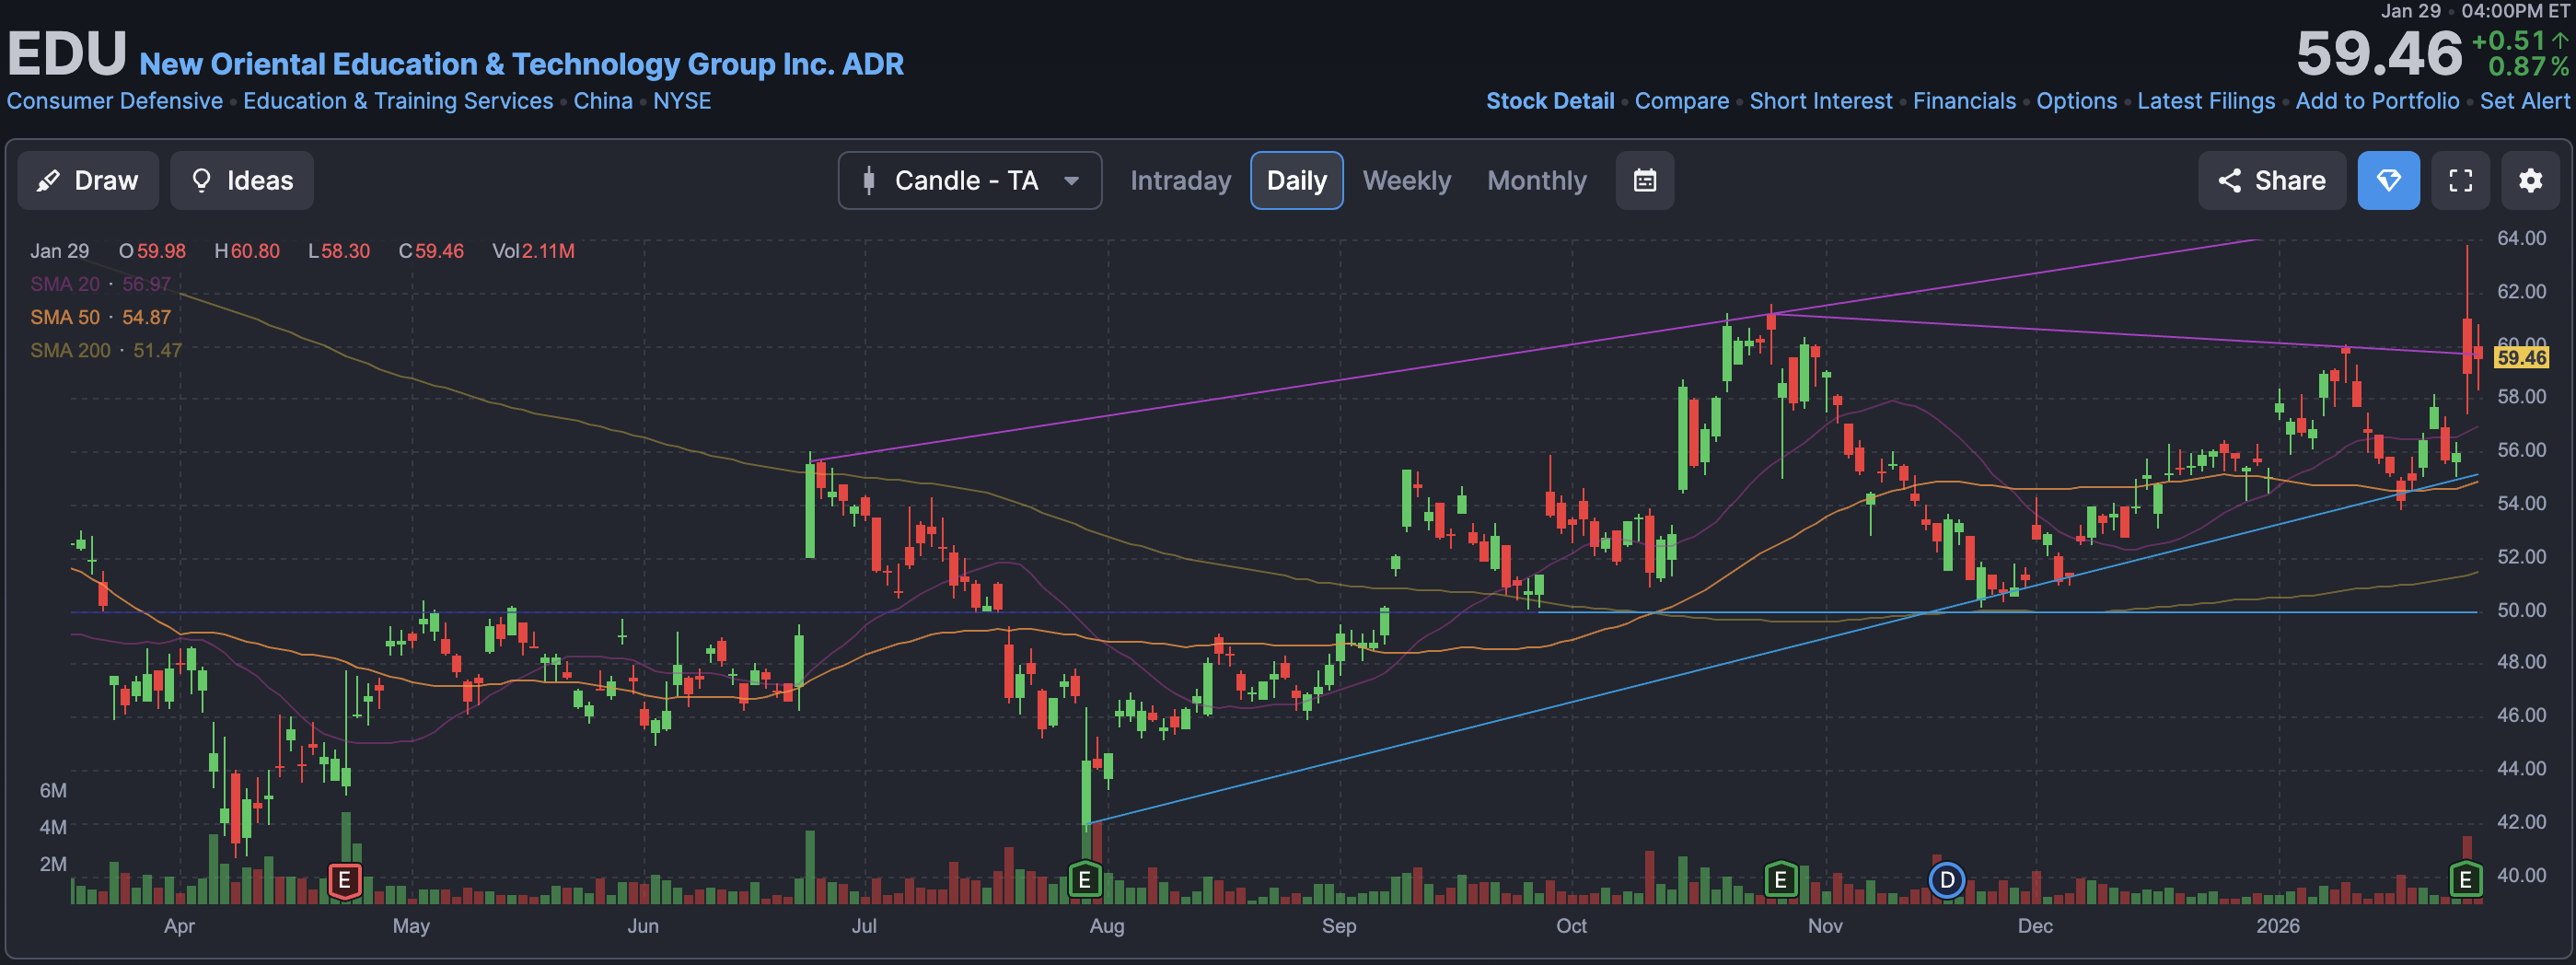Click Add to Portfolio
This screenshot has height=965, width=2576.
(2377, 101)
